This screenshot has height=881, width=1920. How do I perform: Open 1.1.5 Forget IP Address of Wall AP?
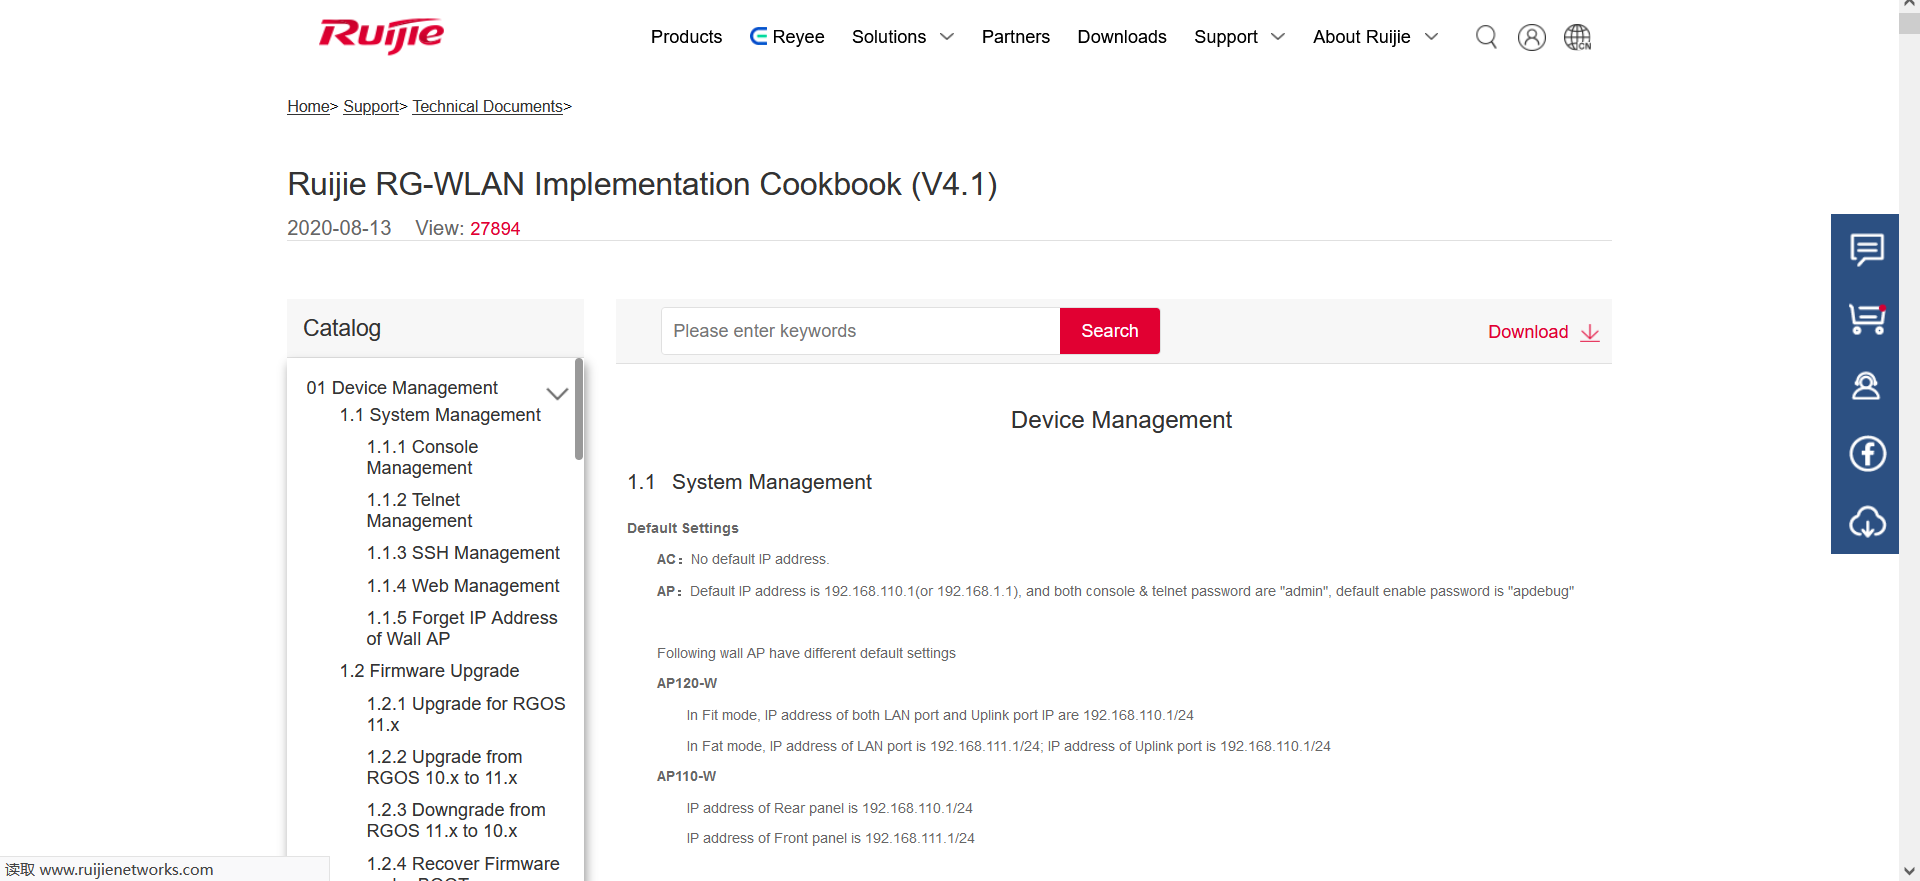point(462,628)
